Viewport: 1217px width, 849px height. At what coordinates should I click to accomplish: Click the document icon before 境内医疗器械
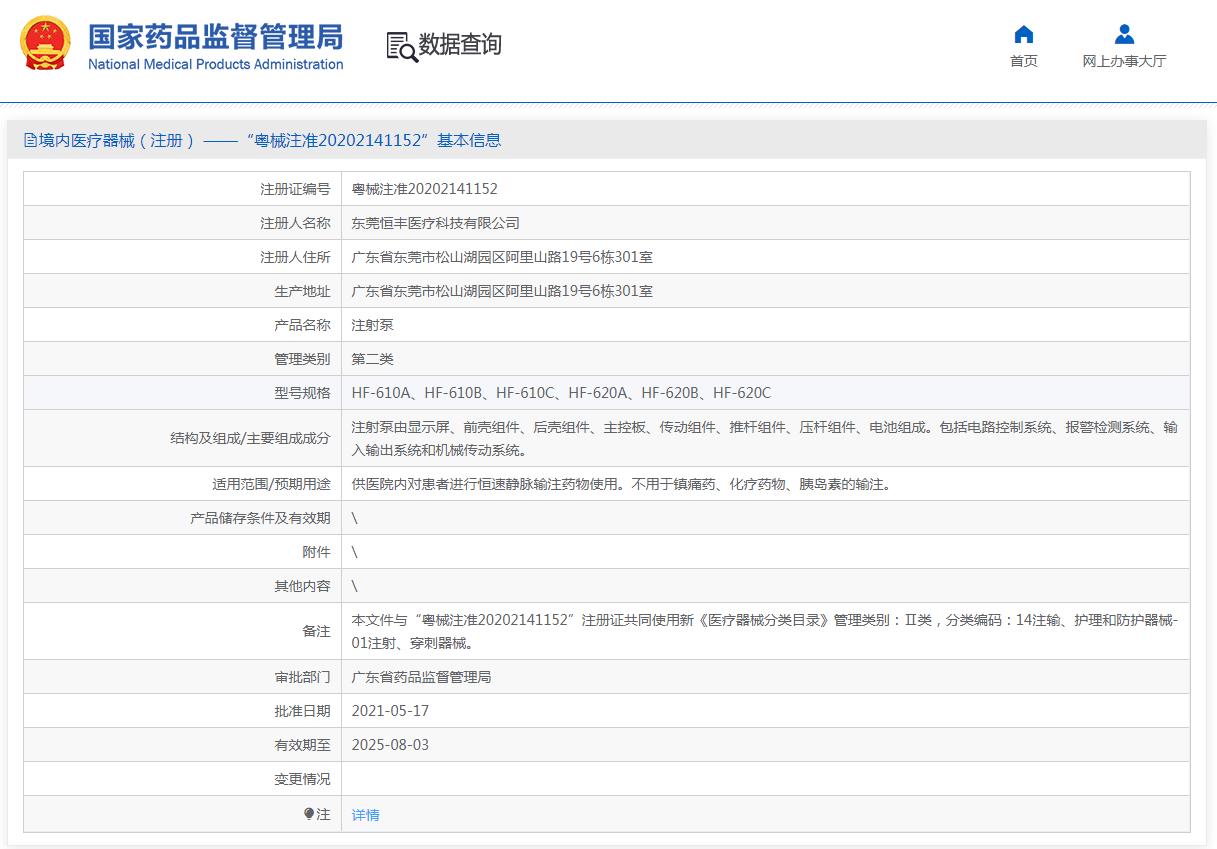tap(30, 141)
